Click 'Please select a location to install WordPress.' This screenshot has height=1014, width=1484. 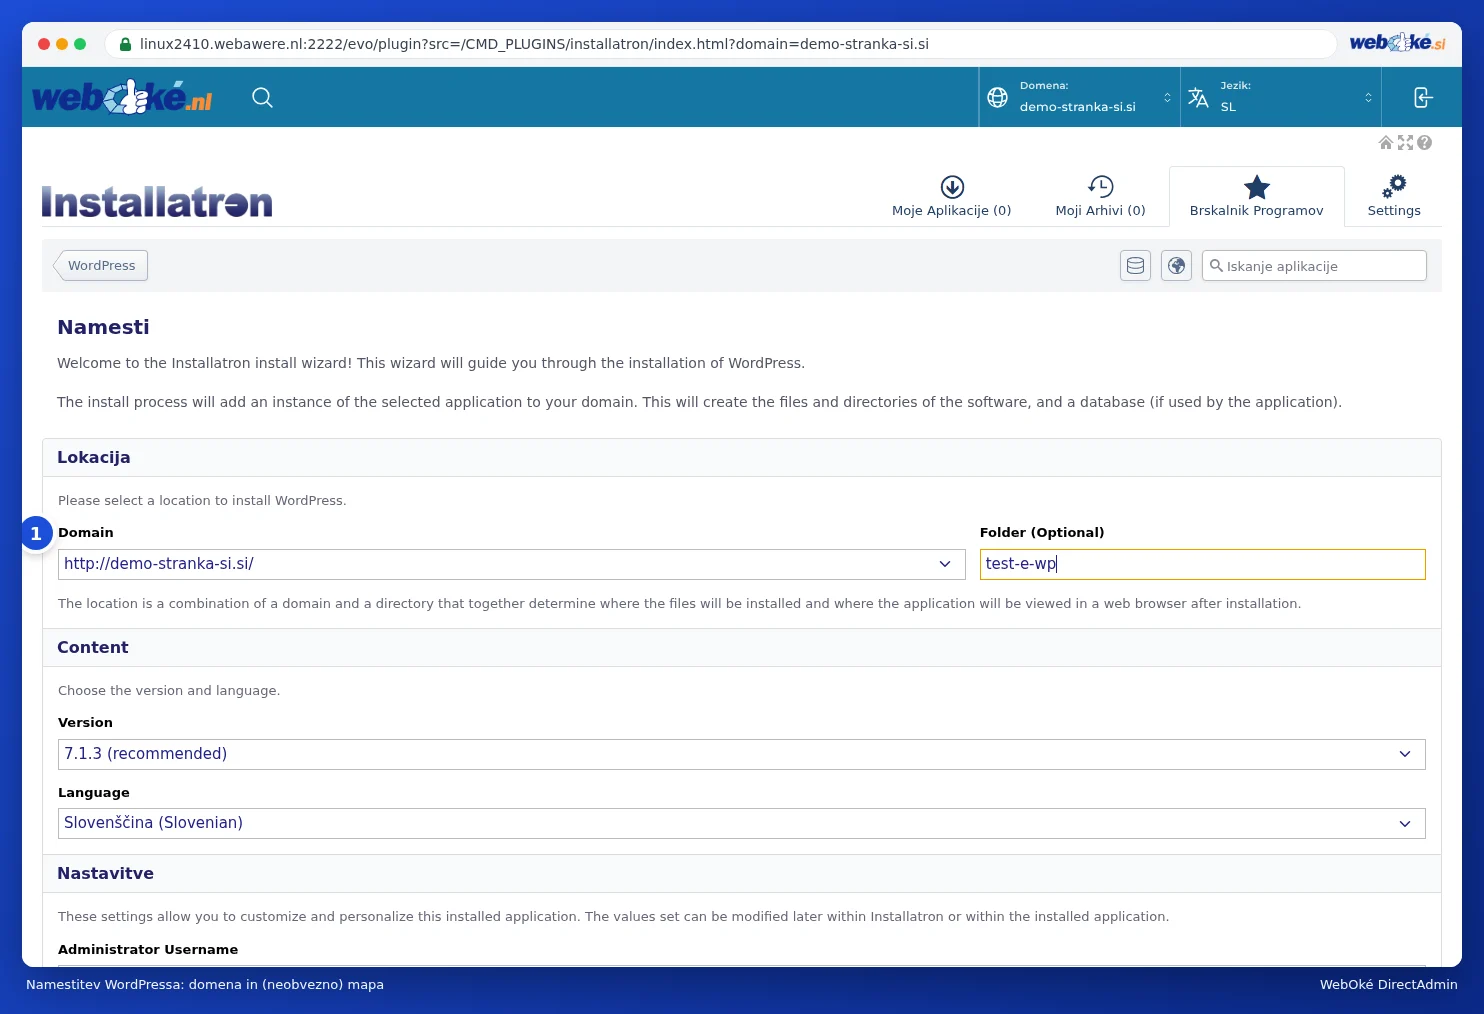tap(202, 500)
